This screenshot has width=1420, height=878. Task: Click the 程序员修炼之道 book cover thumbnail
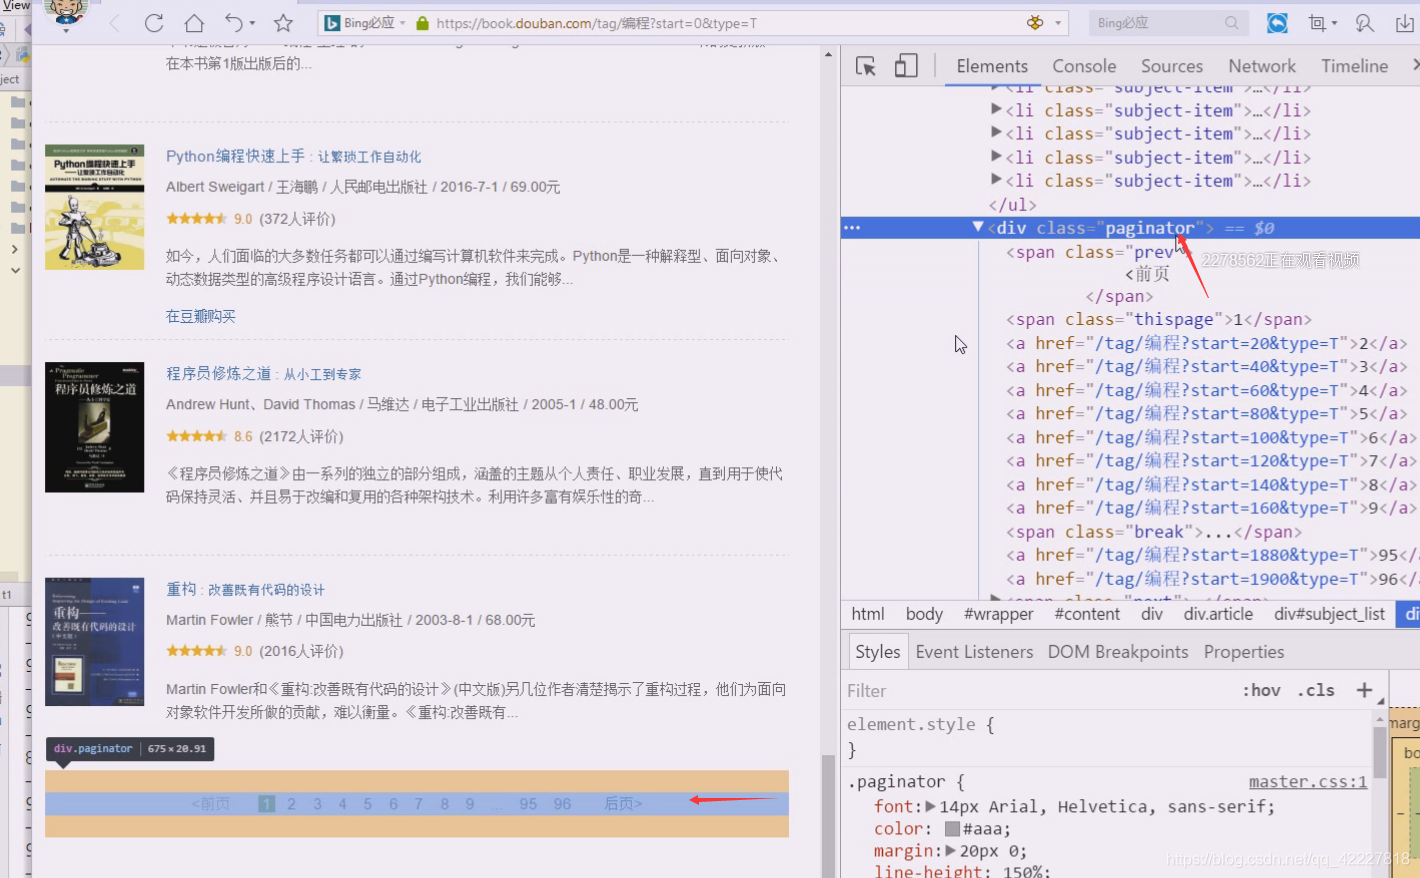pos(95,427)
